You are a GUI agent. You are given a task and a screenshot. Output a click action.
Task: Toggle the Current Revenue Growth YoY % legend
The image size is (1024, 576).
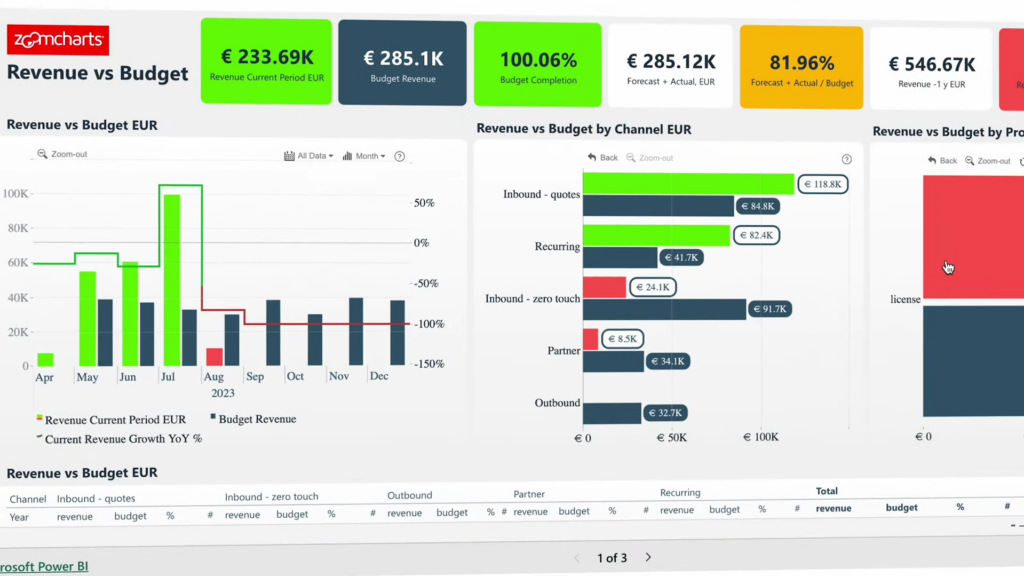click(x=123, y=439)
